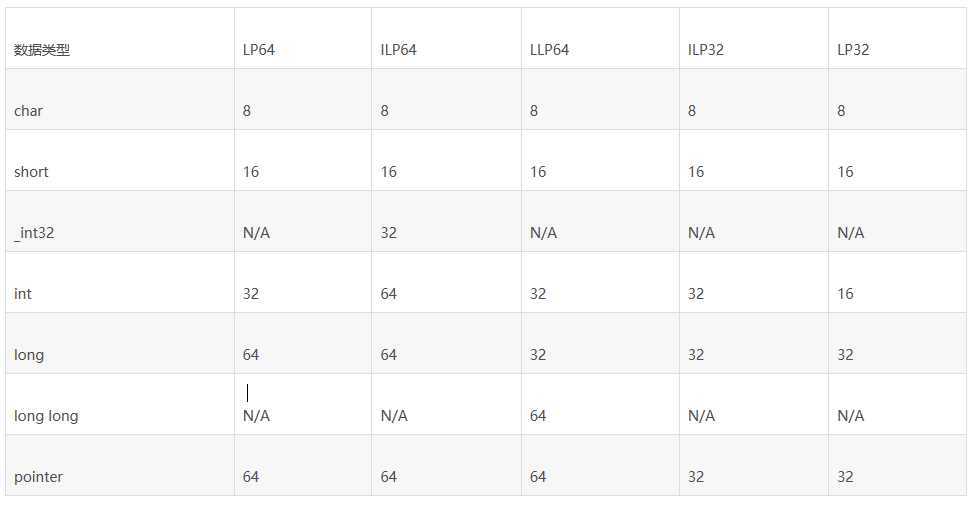The height and width of the screenshot is (505, 975).
Task: Select the int value 16 under LP32
Action: [x=845, y=294]
